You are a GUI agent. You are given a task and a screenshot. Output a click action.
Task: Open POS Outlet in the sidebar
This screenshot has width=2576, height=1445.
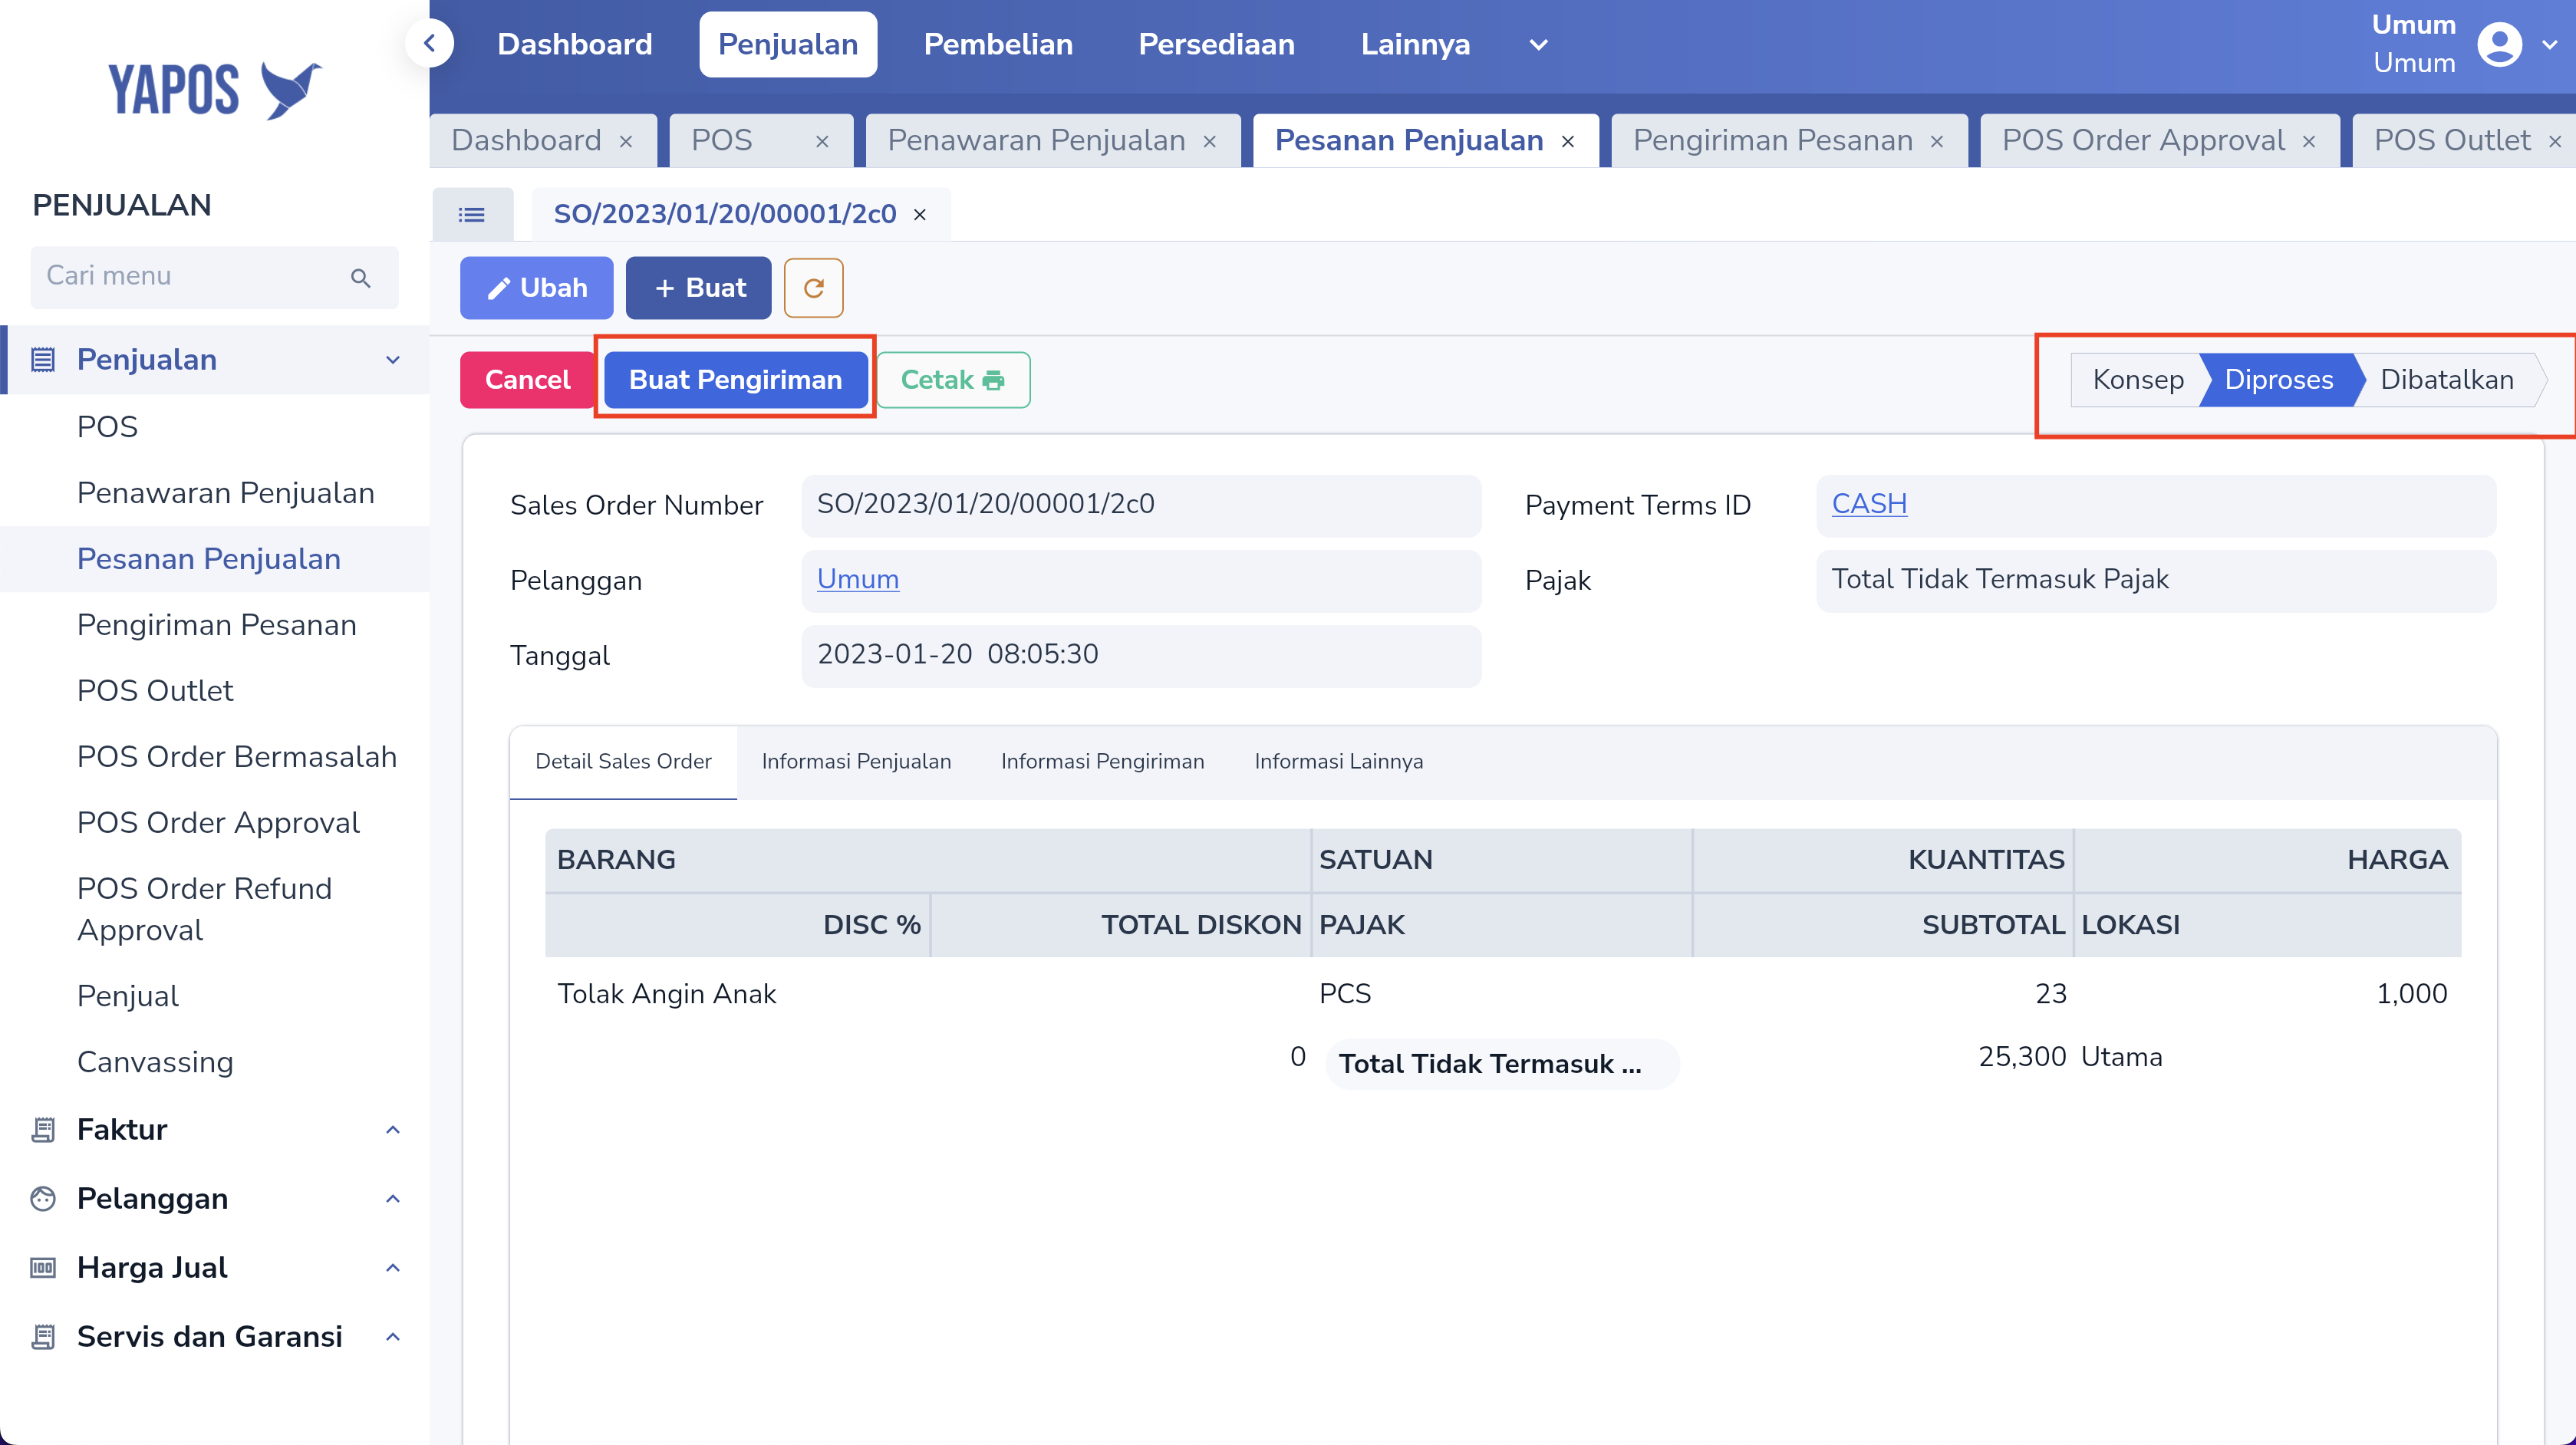click(155, 691)
